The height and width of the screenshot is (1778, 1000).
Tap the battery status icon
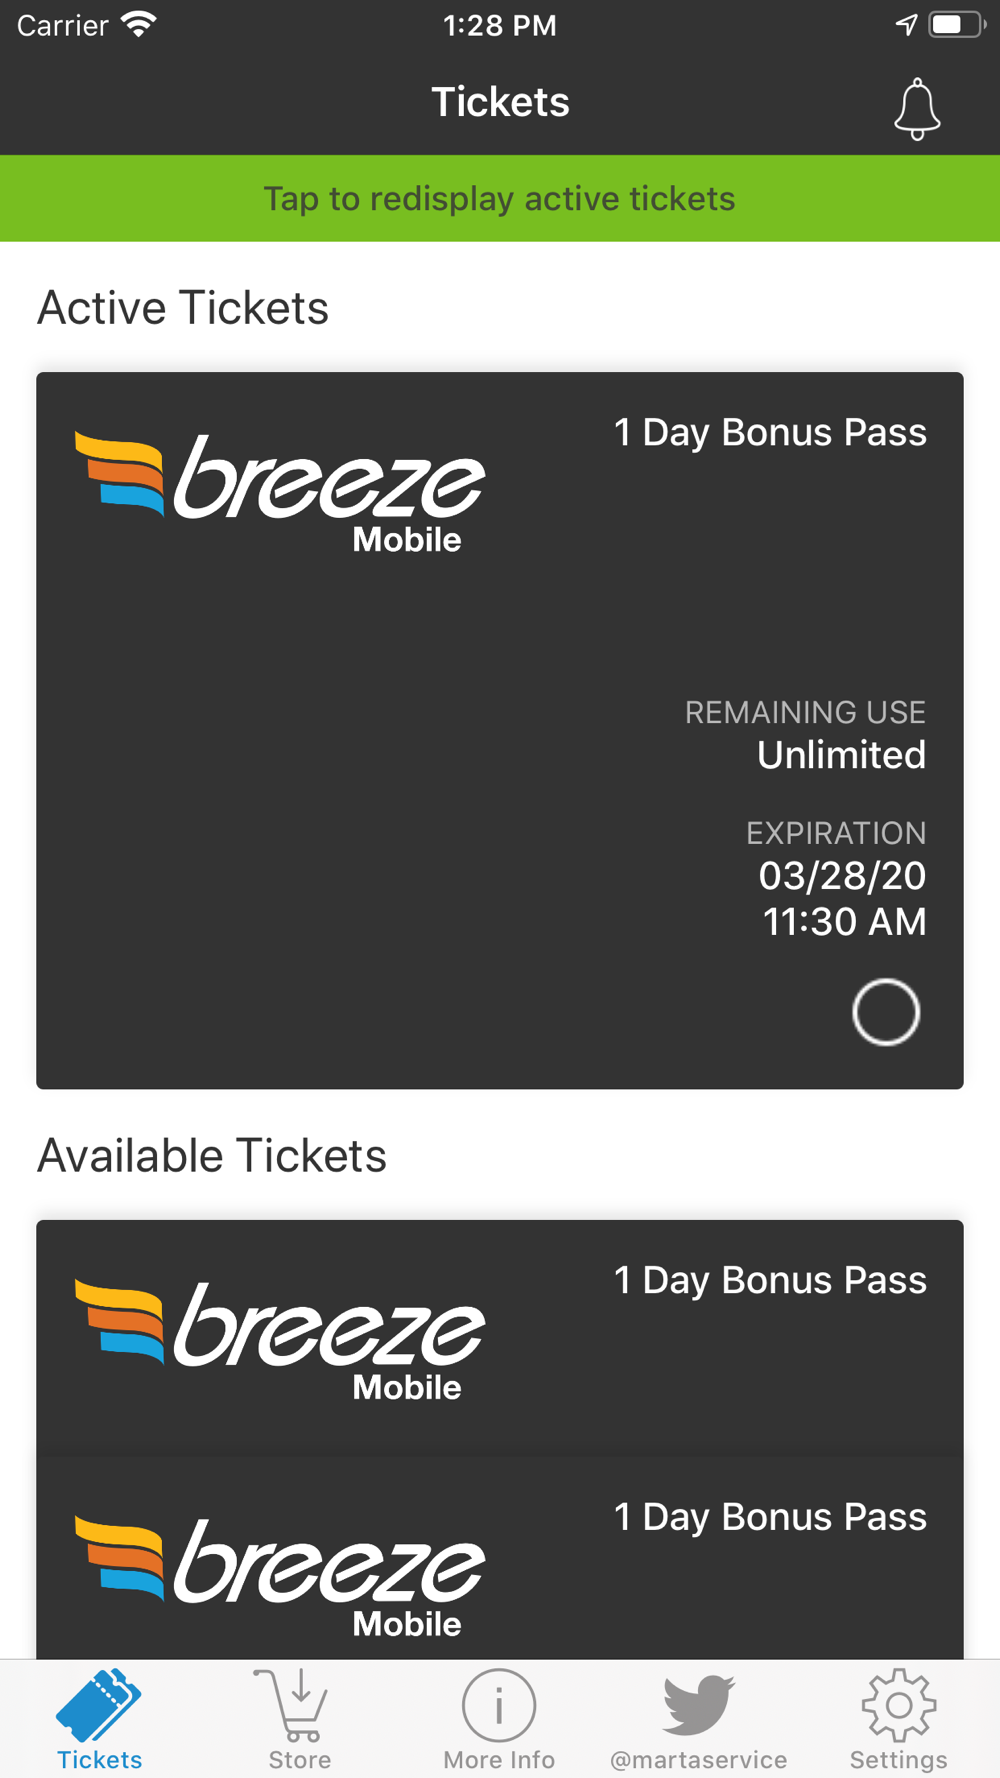pos(957,25)
